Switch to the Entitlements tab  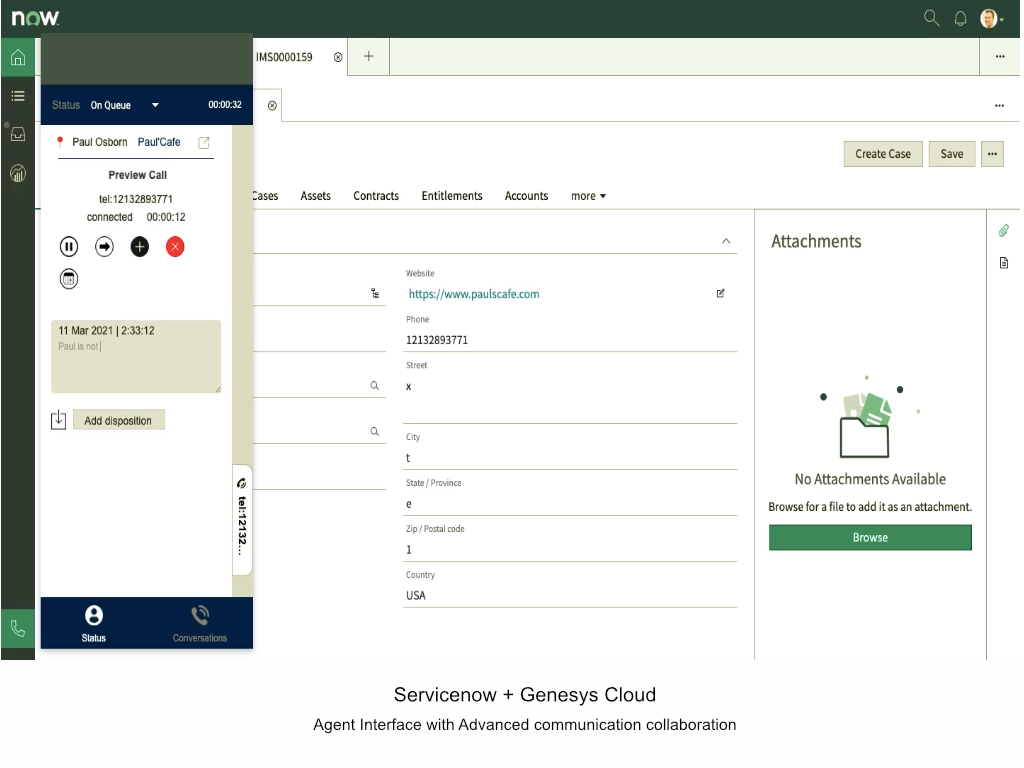(452, 196)
